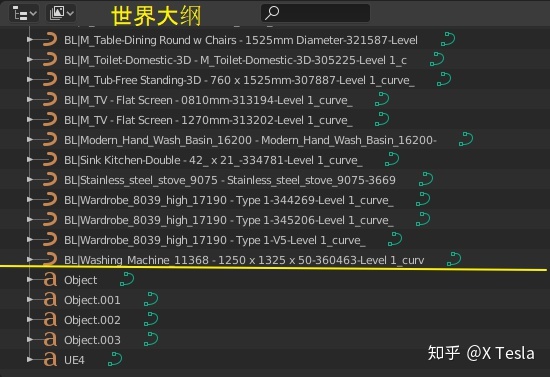Expand the Object.003 row
550x377 pixels.
click(x=30, y=339)
